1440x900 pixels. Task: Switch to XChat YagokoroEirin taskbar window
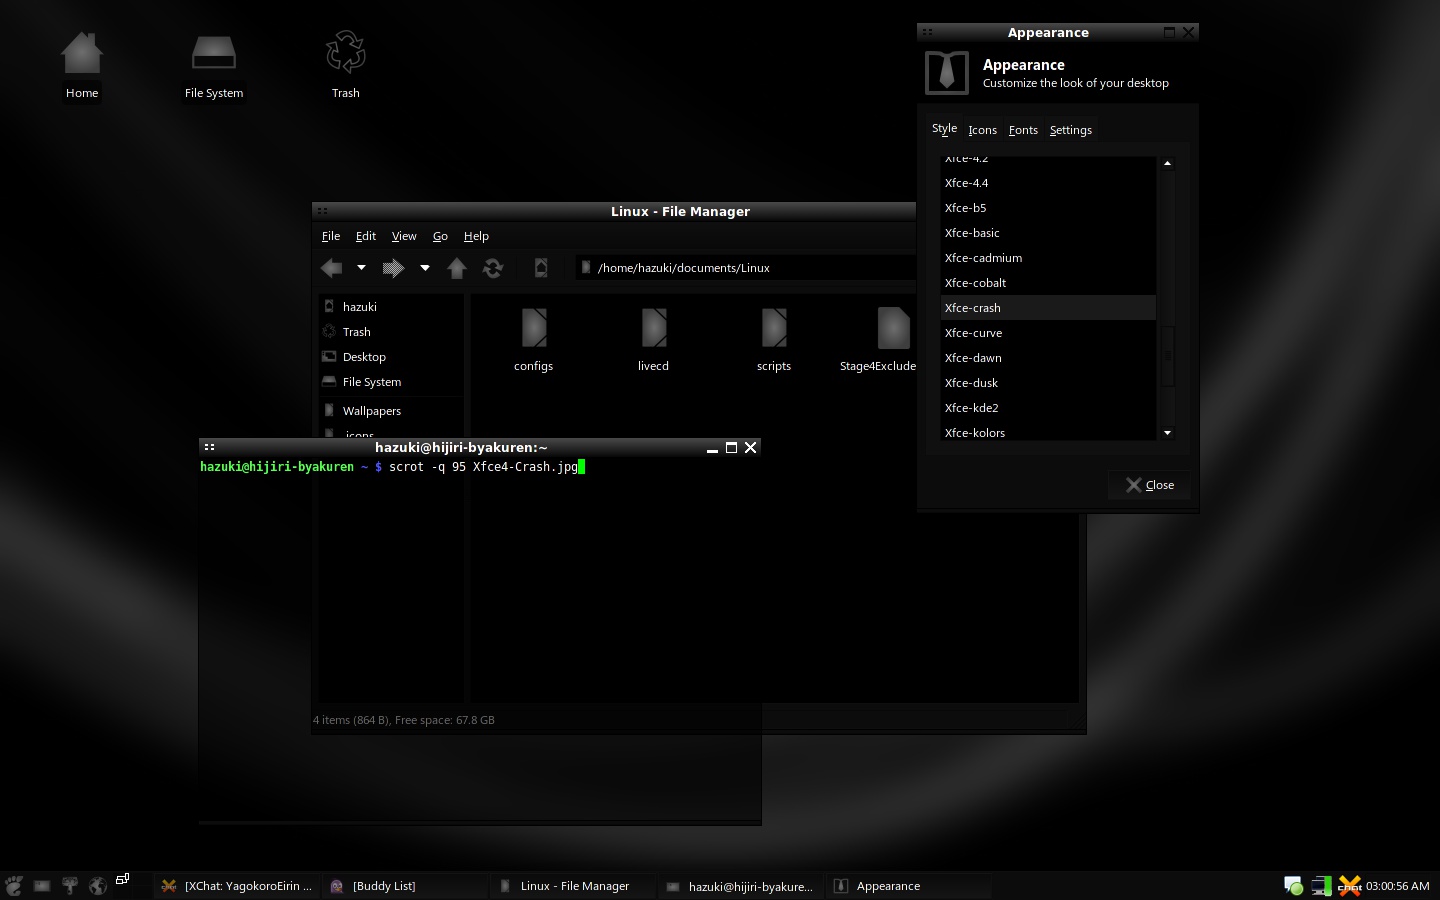239,886
